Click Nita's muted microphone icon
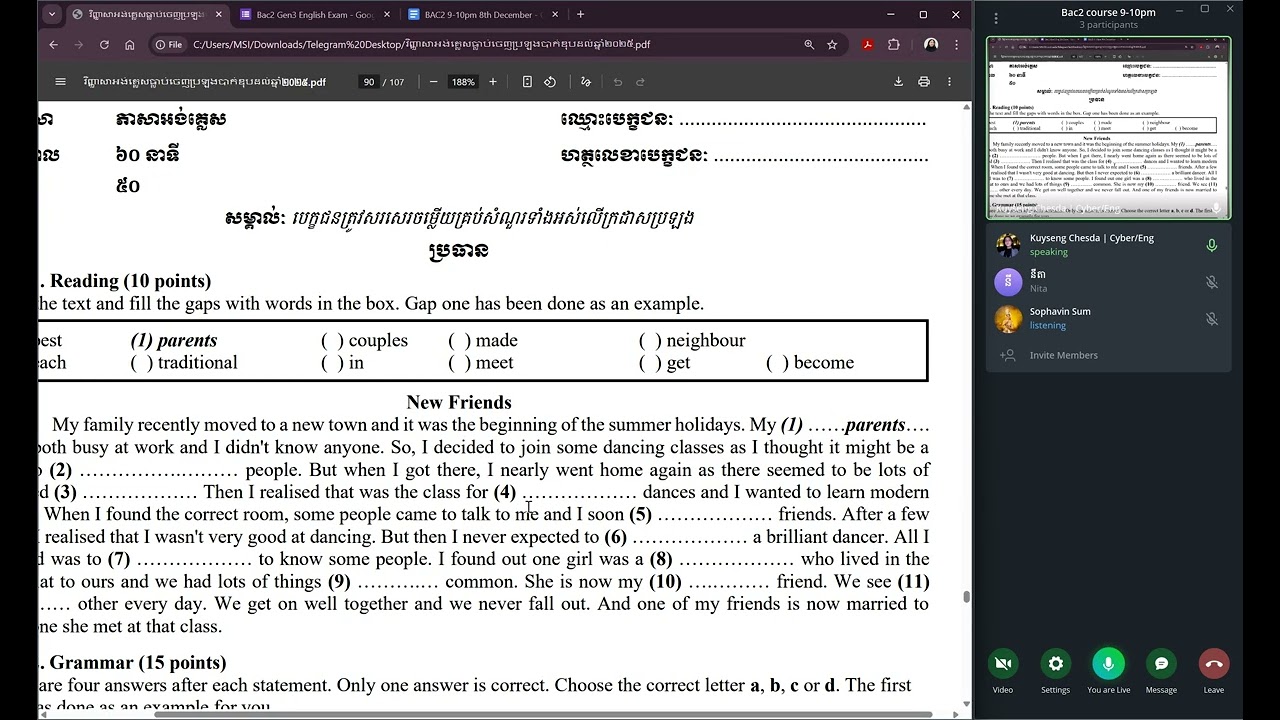This screenshot has height=720, width=1280. pos(1212,282)
